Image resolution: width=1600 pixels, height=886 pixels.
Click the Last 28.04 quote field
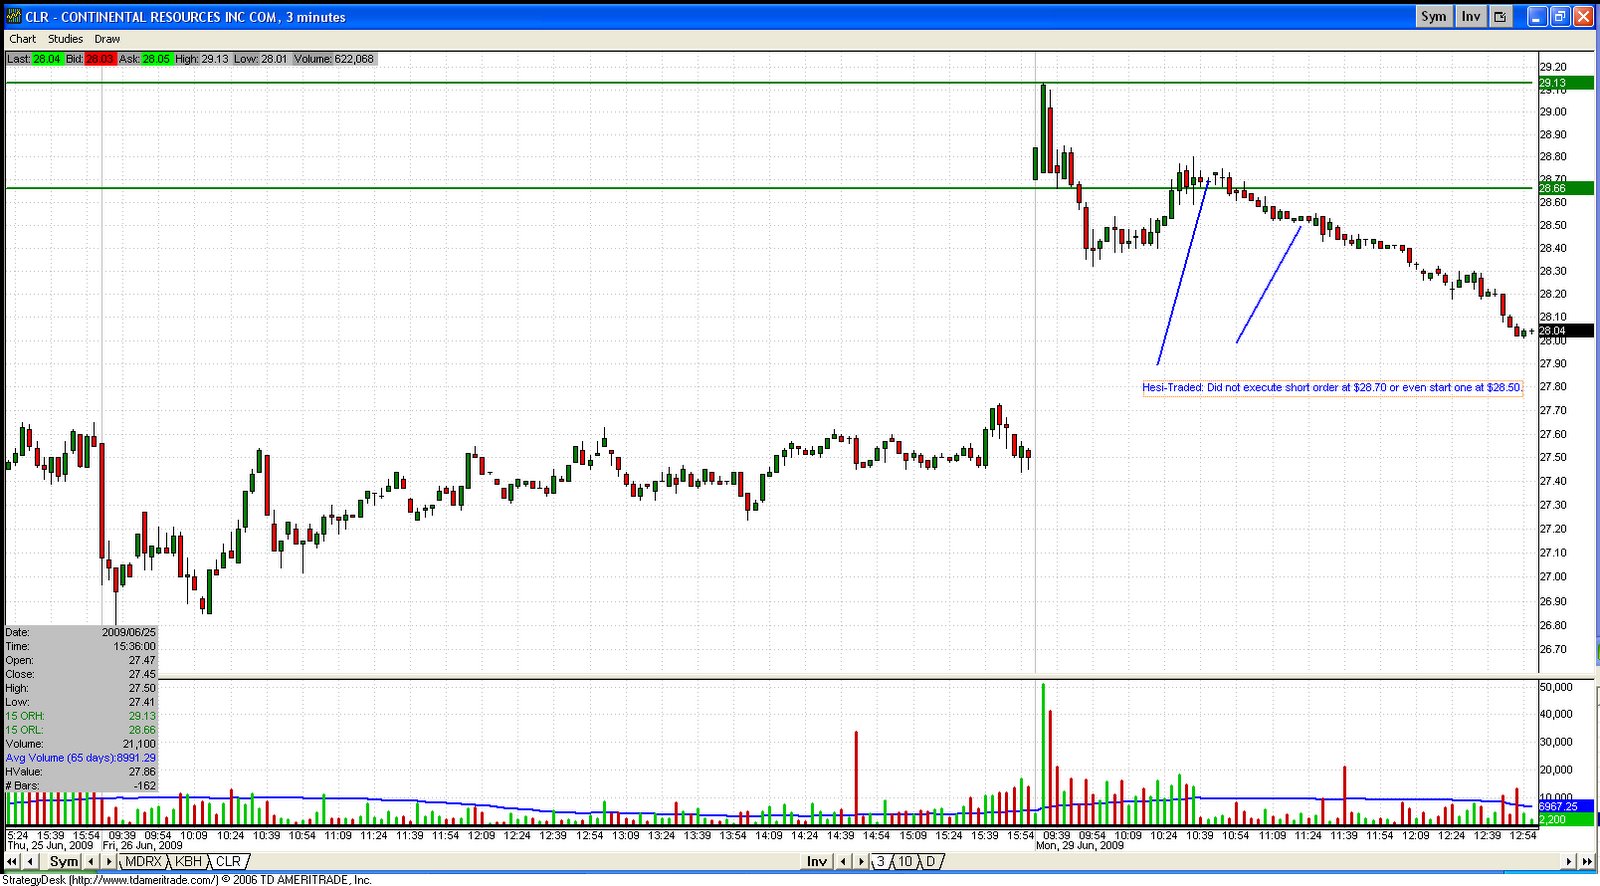click(34, 59)
